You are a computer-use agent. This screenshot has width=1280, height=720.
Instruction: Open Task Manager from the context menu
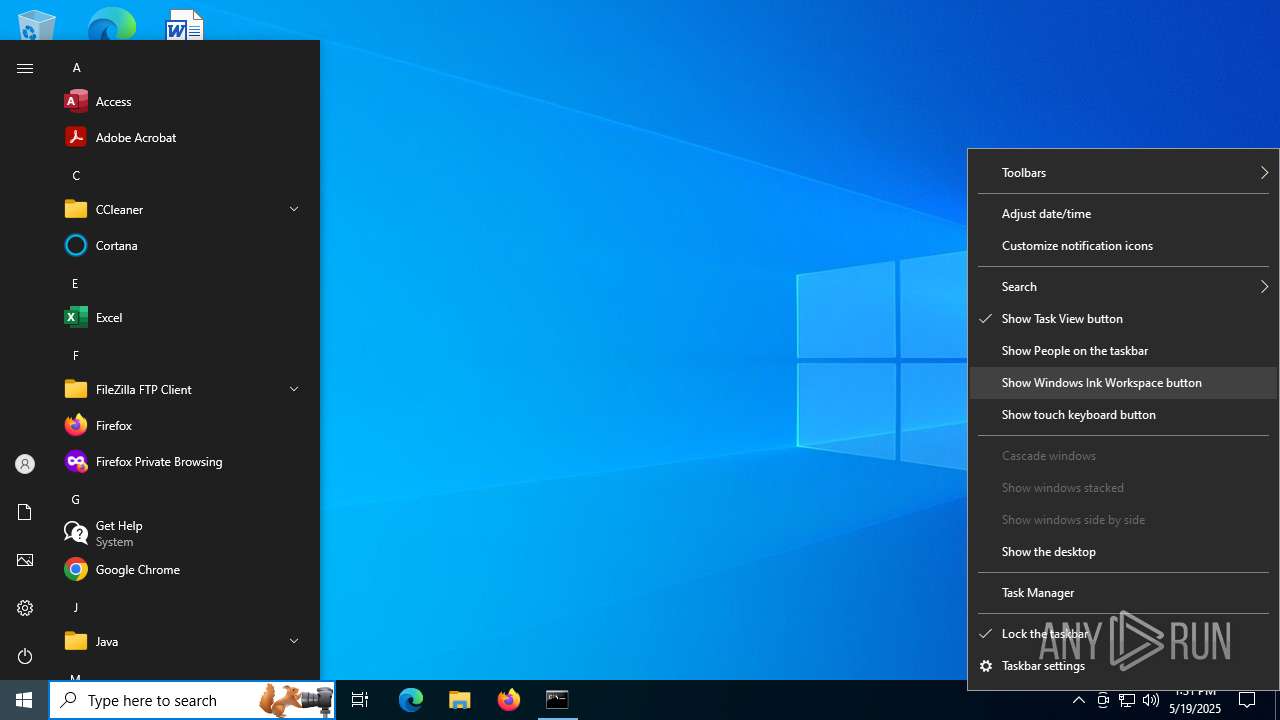pos(1123,593)
